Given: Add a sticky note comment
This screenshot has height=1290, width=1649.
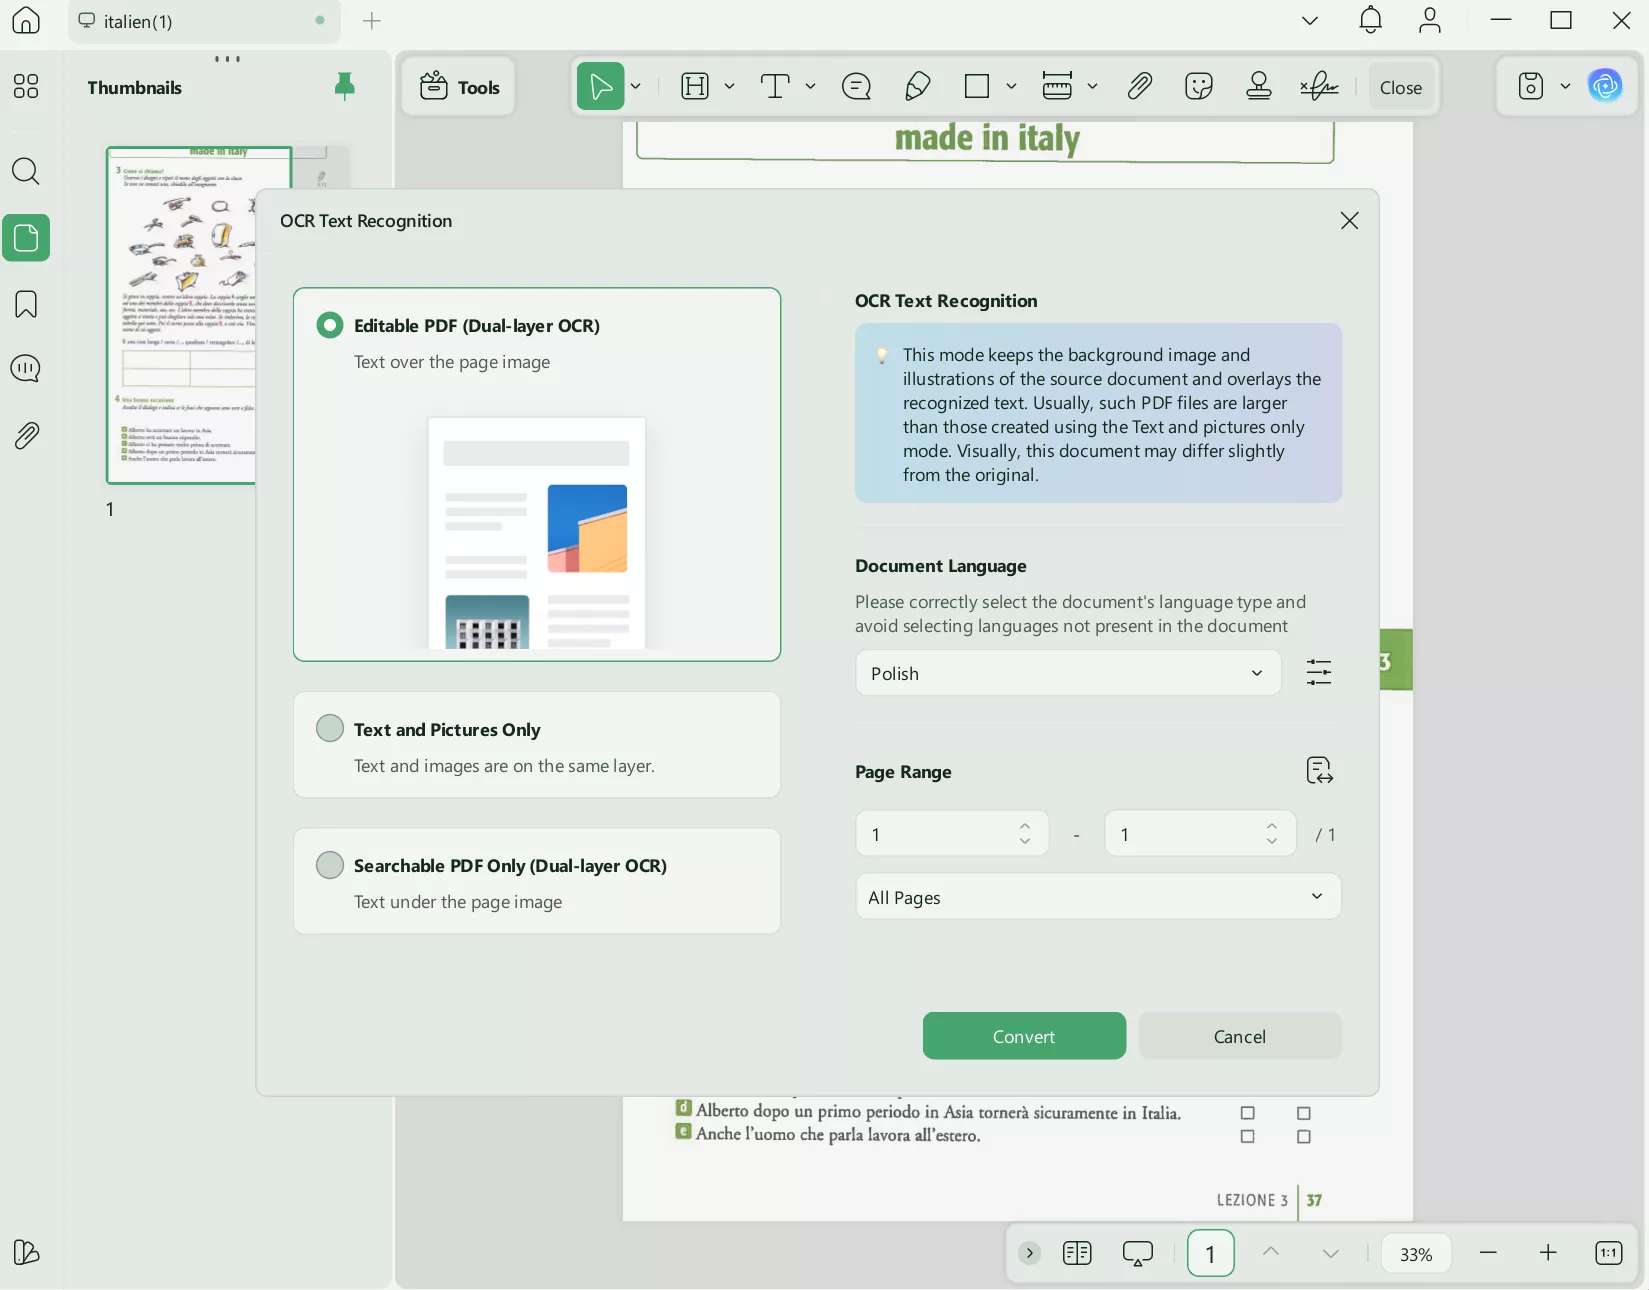Looking at the screenshot, I should coord(857,87).
